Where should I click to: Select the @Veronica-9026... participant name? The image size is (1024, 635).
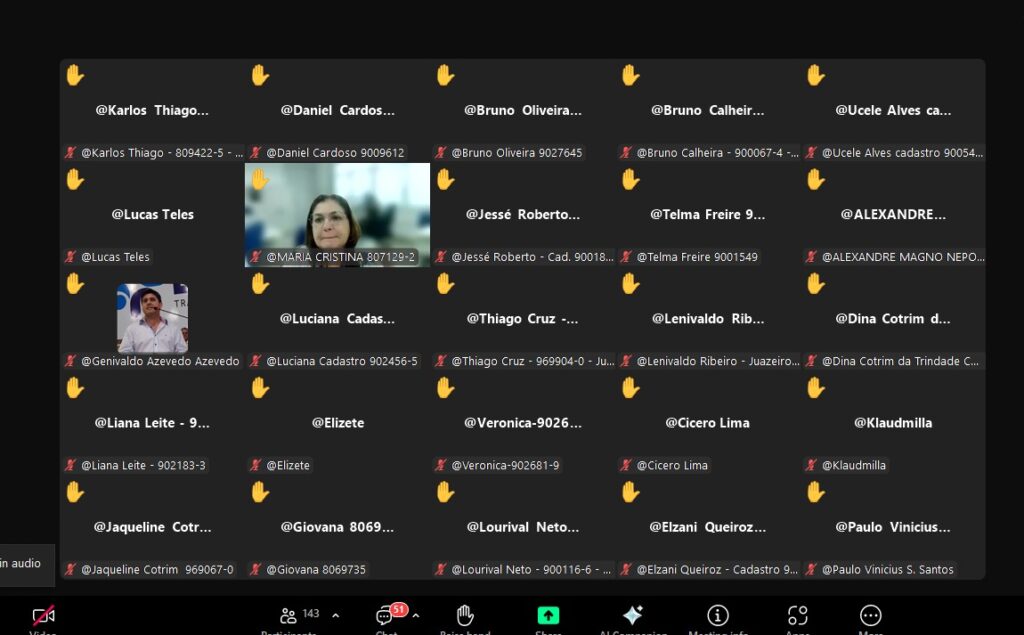click(522, 423)
